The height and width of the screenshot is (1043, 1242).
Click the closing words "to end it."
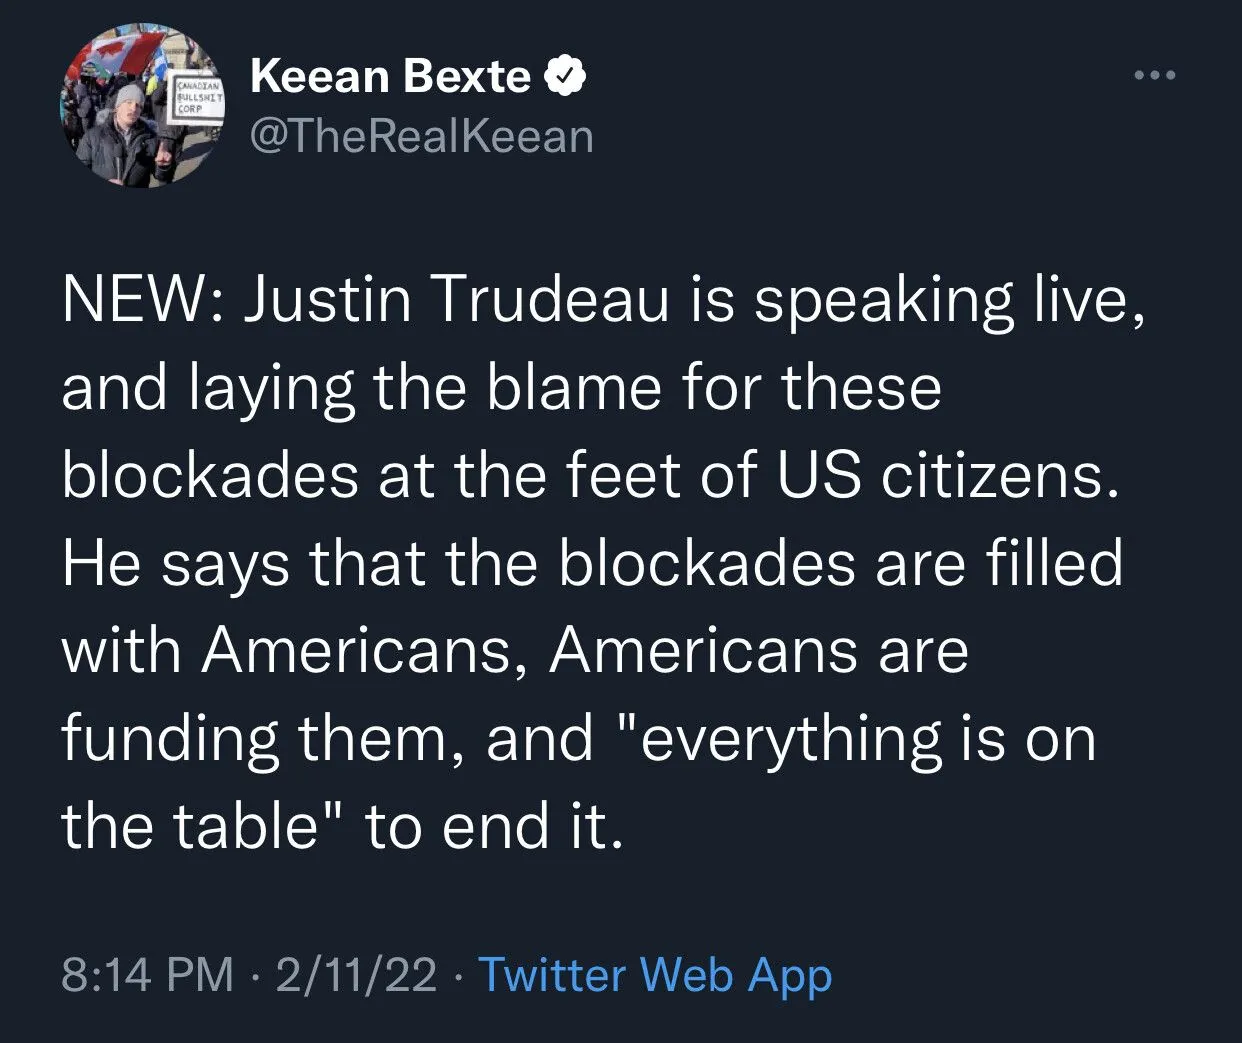[x=495, y=827]
